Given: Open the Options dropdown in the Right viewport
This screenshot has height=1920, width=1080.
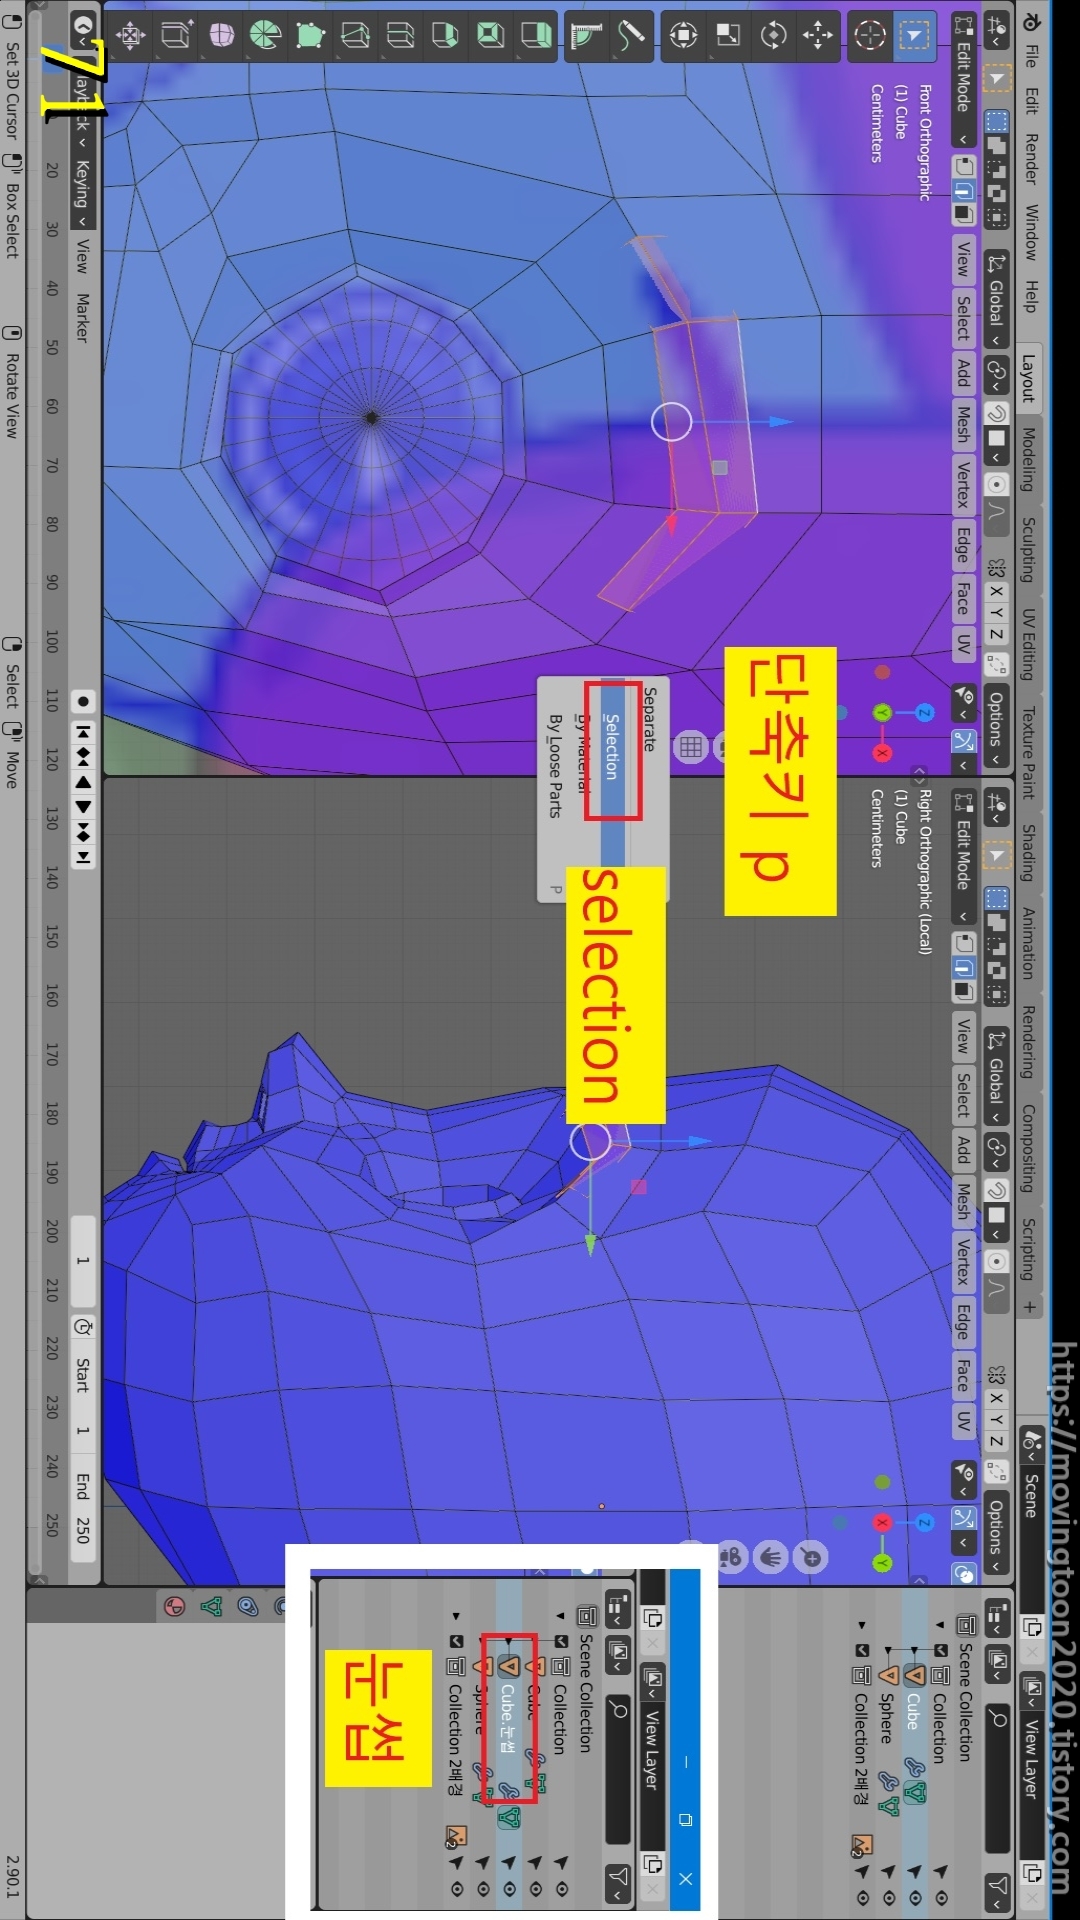Looking at the screenshot, I should pos(996,1532).
